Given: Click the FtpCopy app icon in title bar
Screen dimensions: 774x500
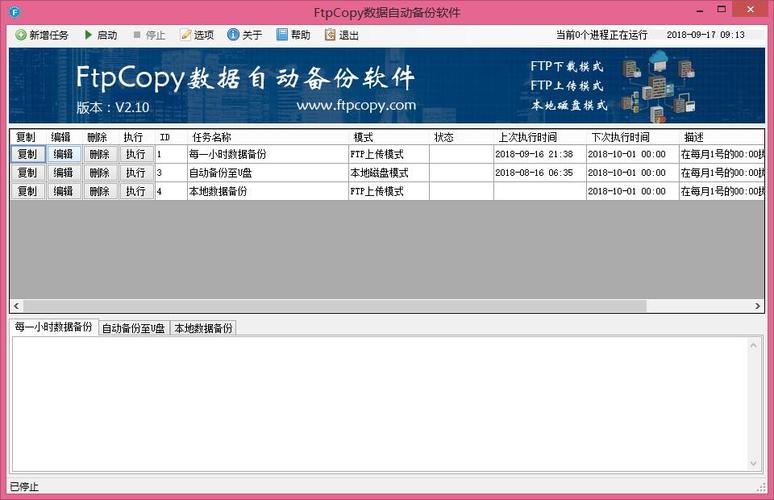Looking at the screenshot, I should click(x=14, y=11).
